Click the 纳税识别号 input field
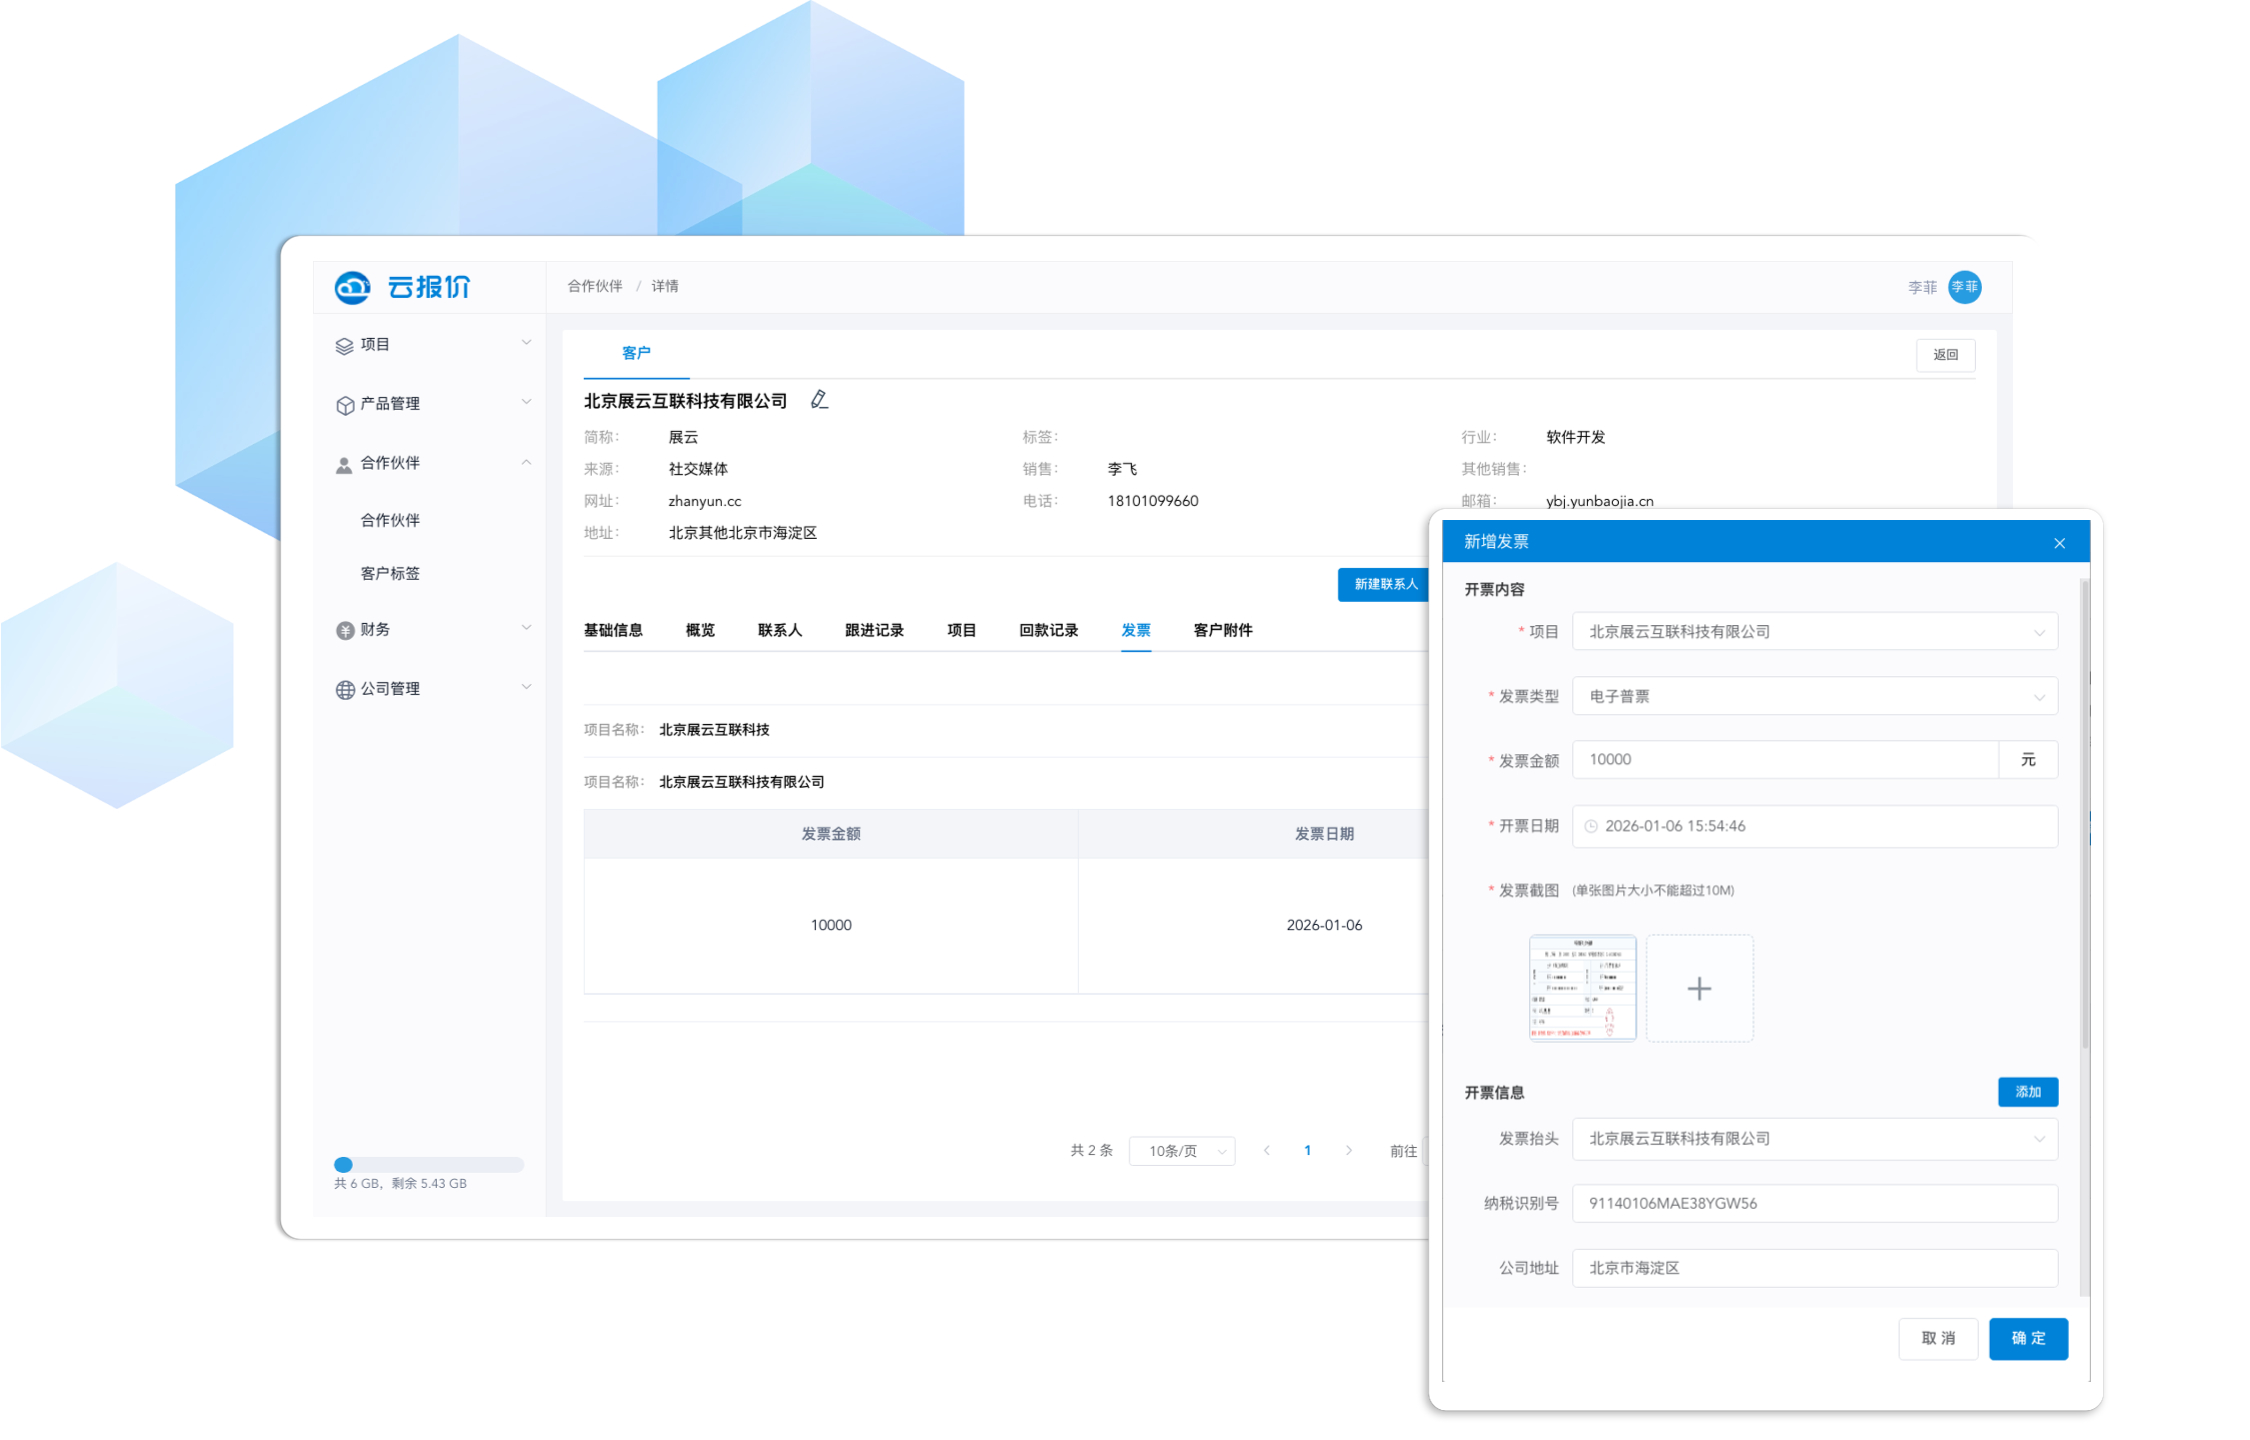 [x=1814, y=1203]
